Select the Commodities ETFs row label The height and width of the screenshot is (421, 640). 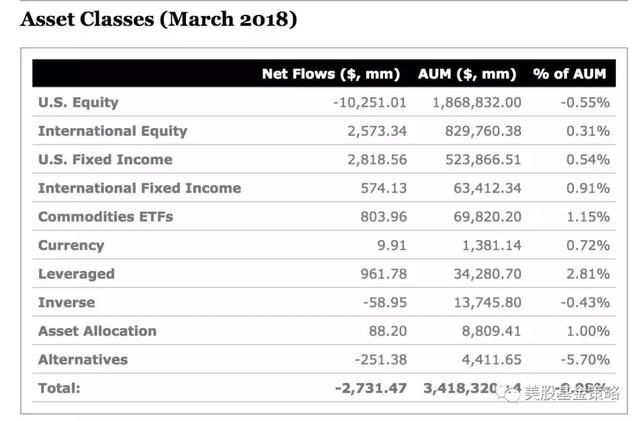(x=105, y=216)
